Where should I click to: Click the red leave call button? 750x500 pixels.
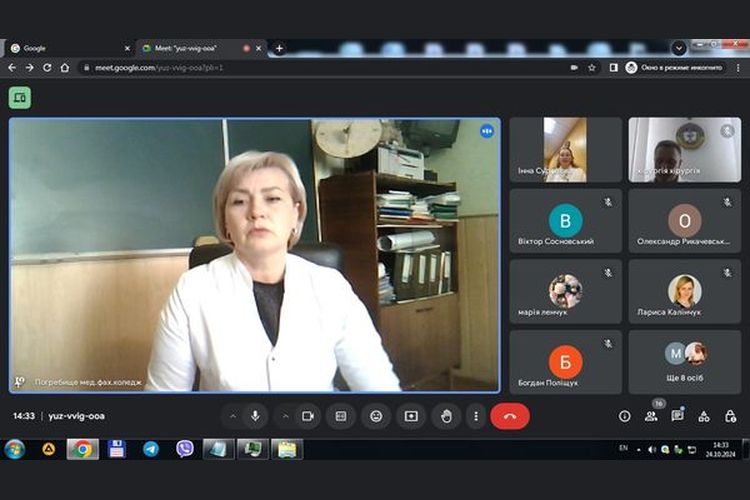click(x=510, y=416)
